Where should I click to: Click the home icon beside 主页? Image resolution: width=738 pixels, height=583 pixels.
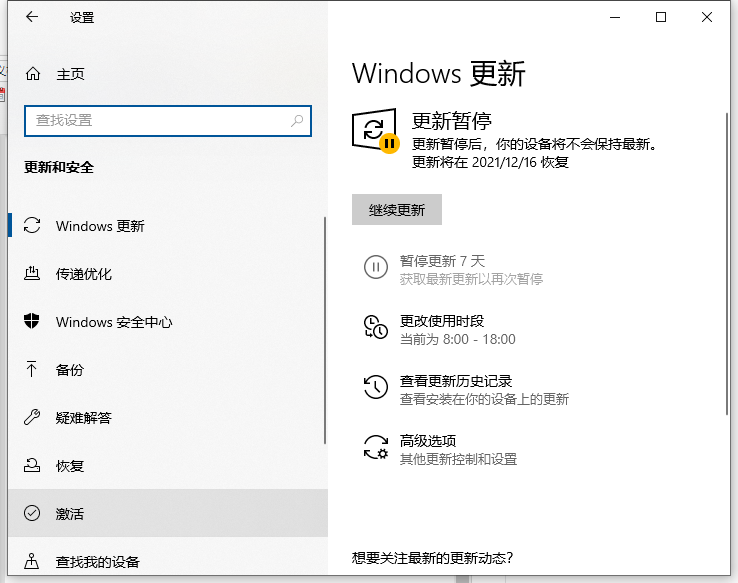(x=33, y=74)
